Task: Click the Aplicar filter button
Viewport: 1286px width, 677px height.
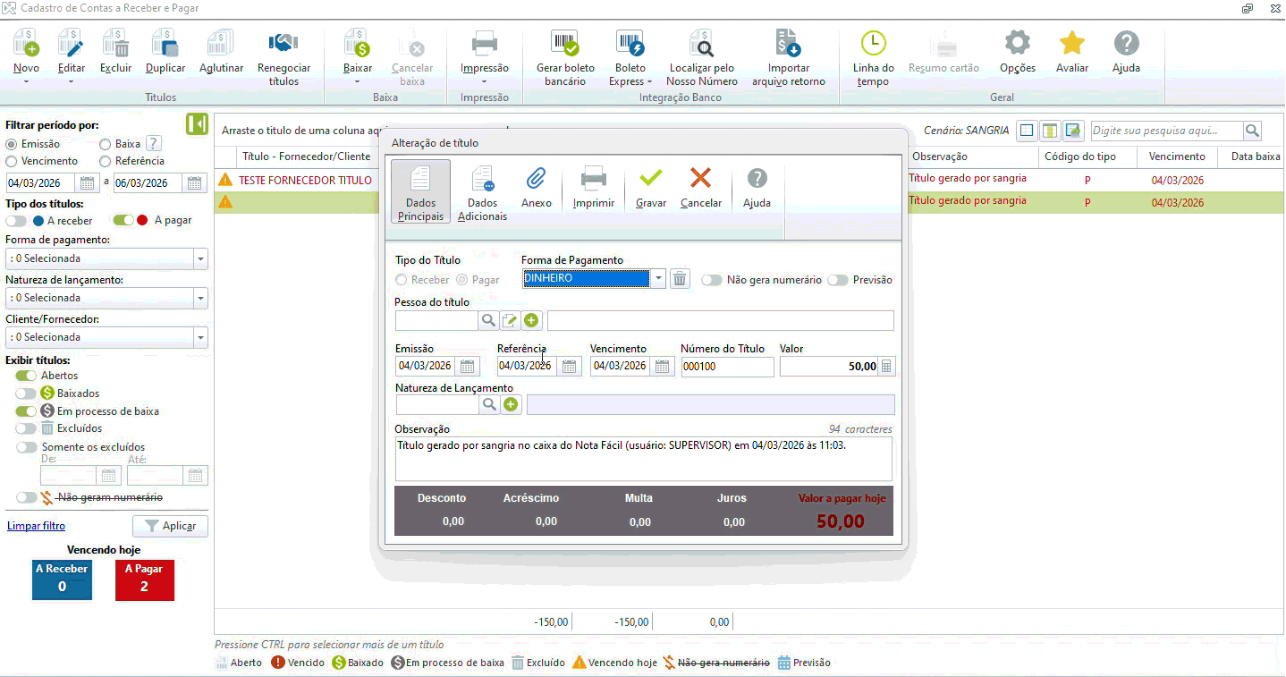Action: (x=170, y=526)
